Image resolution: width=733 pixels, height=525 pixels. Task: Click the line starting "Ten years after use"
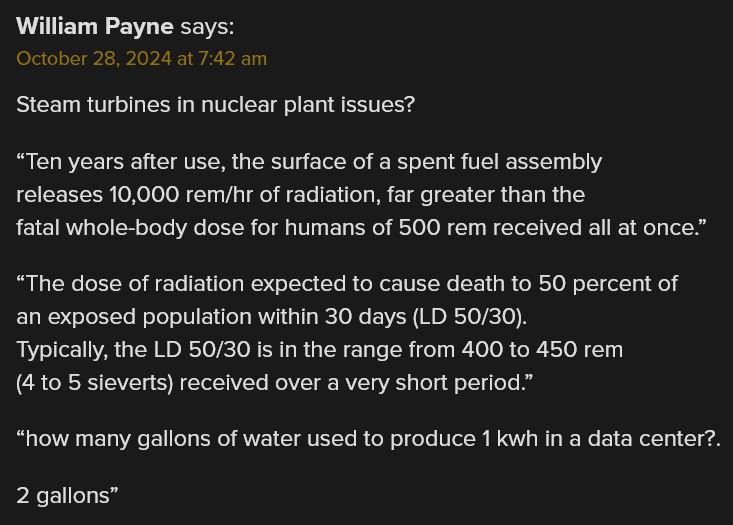[x=309, y=162]
